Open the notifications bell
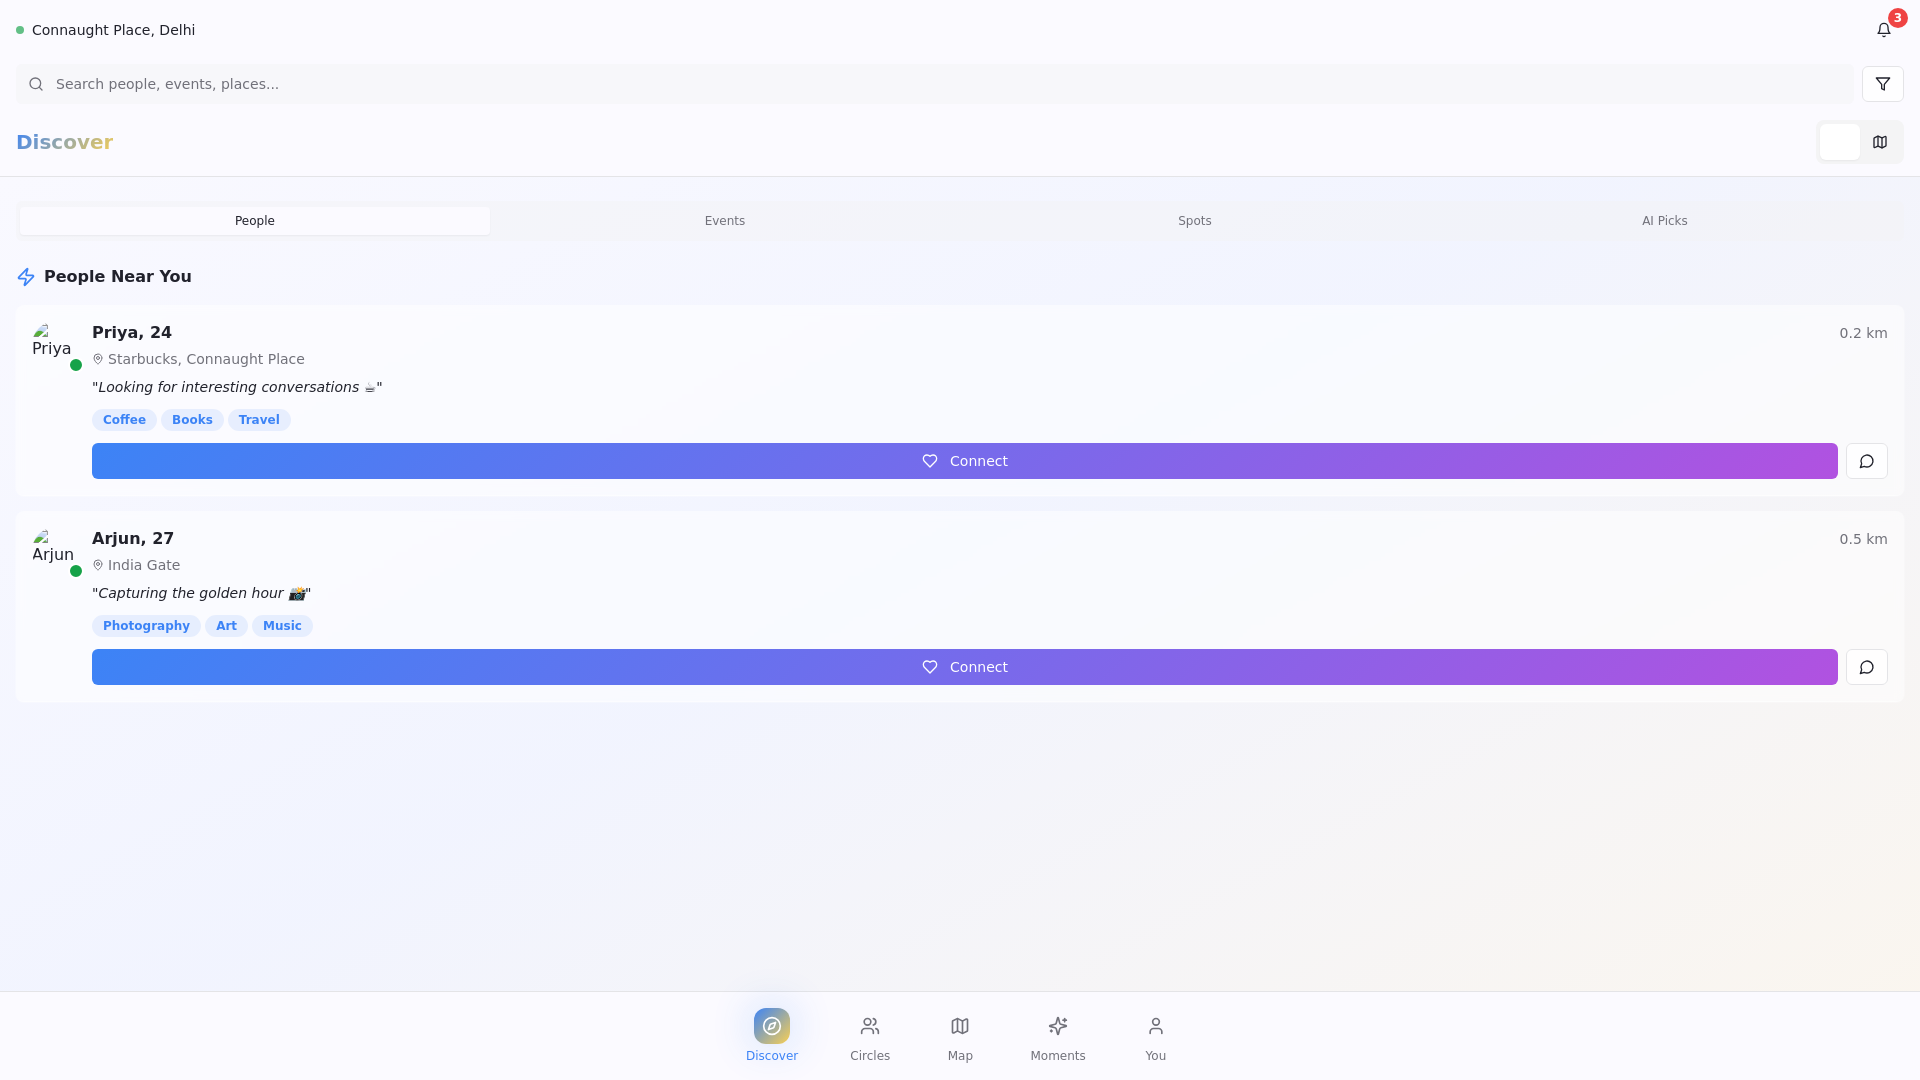This screenshot has height=1080, width=1920. tap(1883, 30)
